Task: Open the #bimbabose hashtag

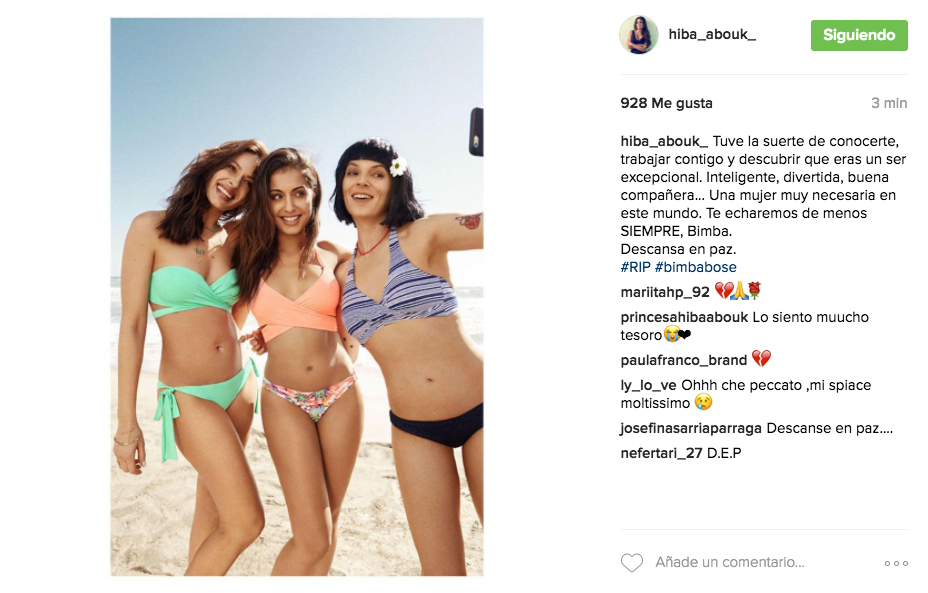Action: click(695, 267)
